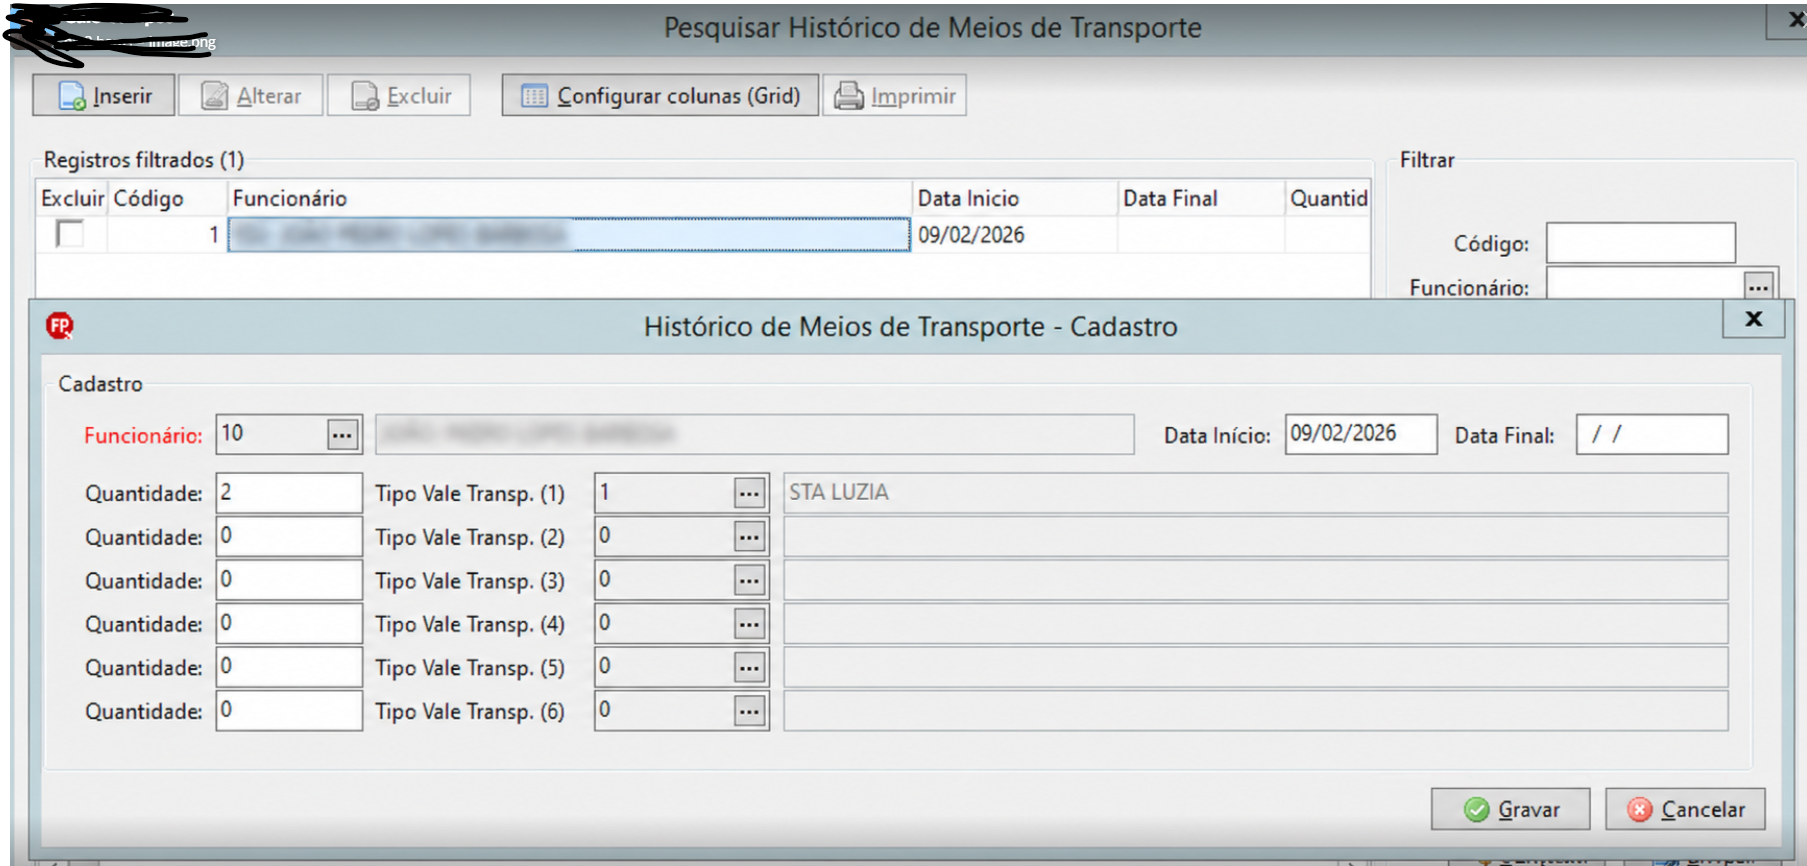Viewport: 1807px width, 866px height.
Task: Select the 09/02/2026 Data Inicio cell
Action: coord(1013,235)
